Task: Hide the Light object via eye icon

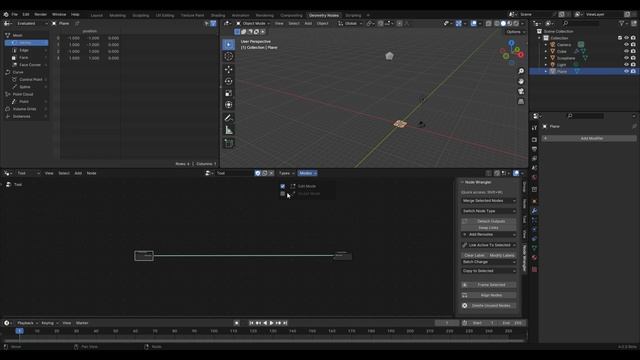Action: 626,64
